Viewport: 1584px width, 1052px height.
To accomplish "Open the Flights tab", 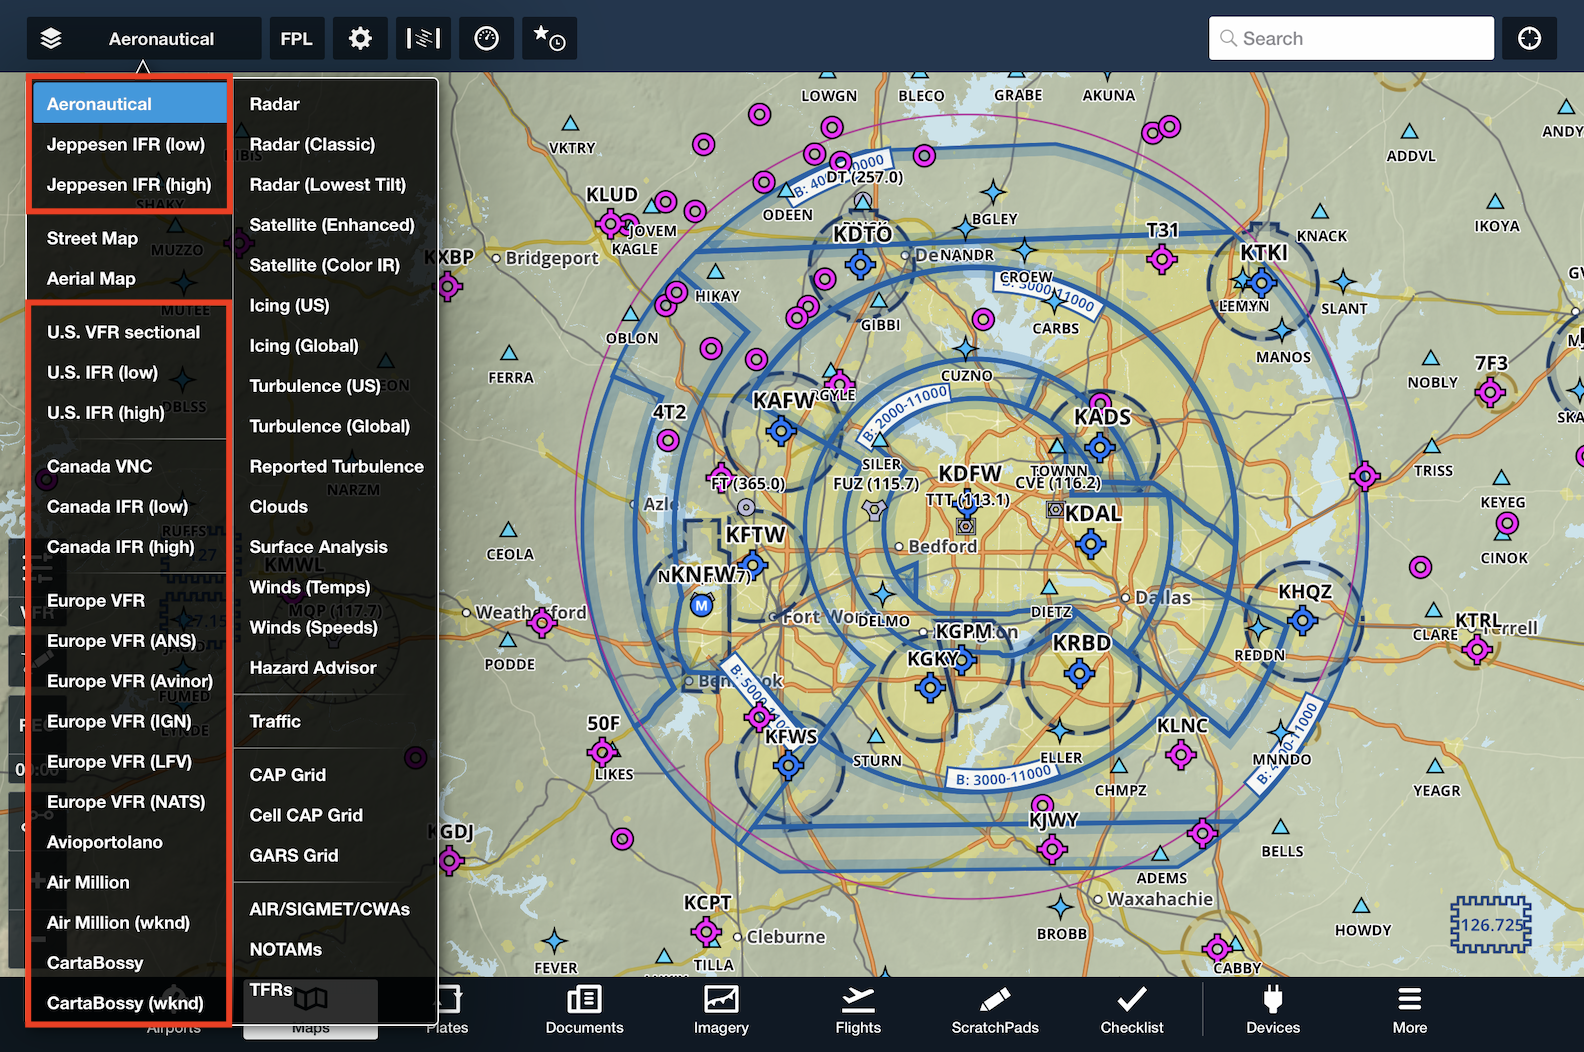I will pos(858,1010).
